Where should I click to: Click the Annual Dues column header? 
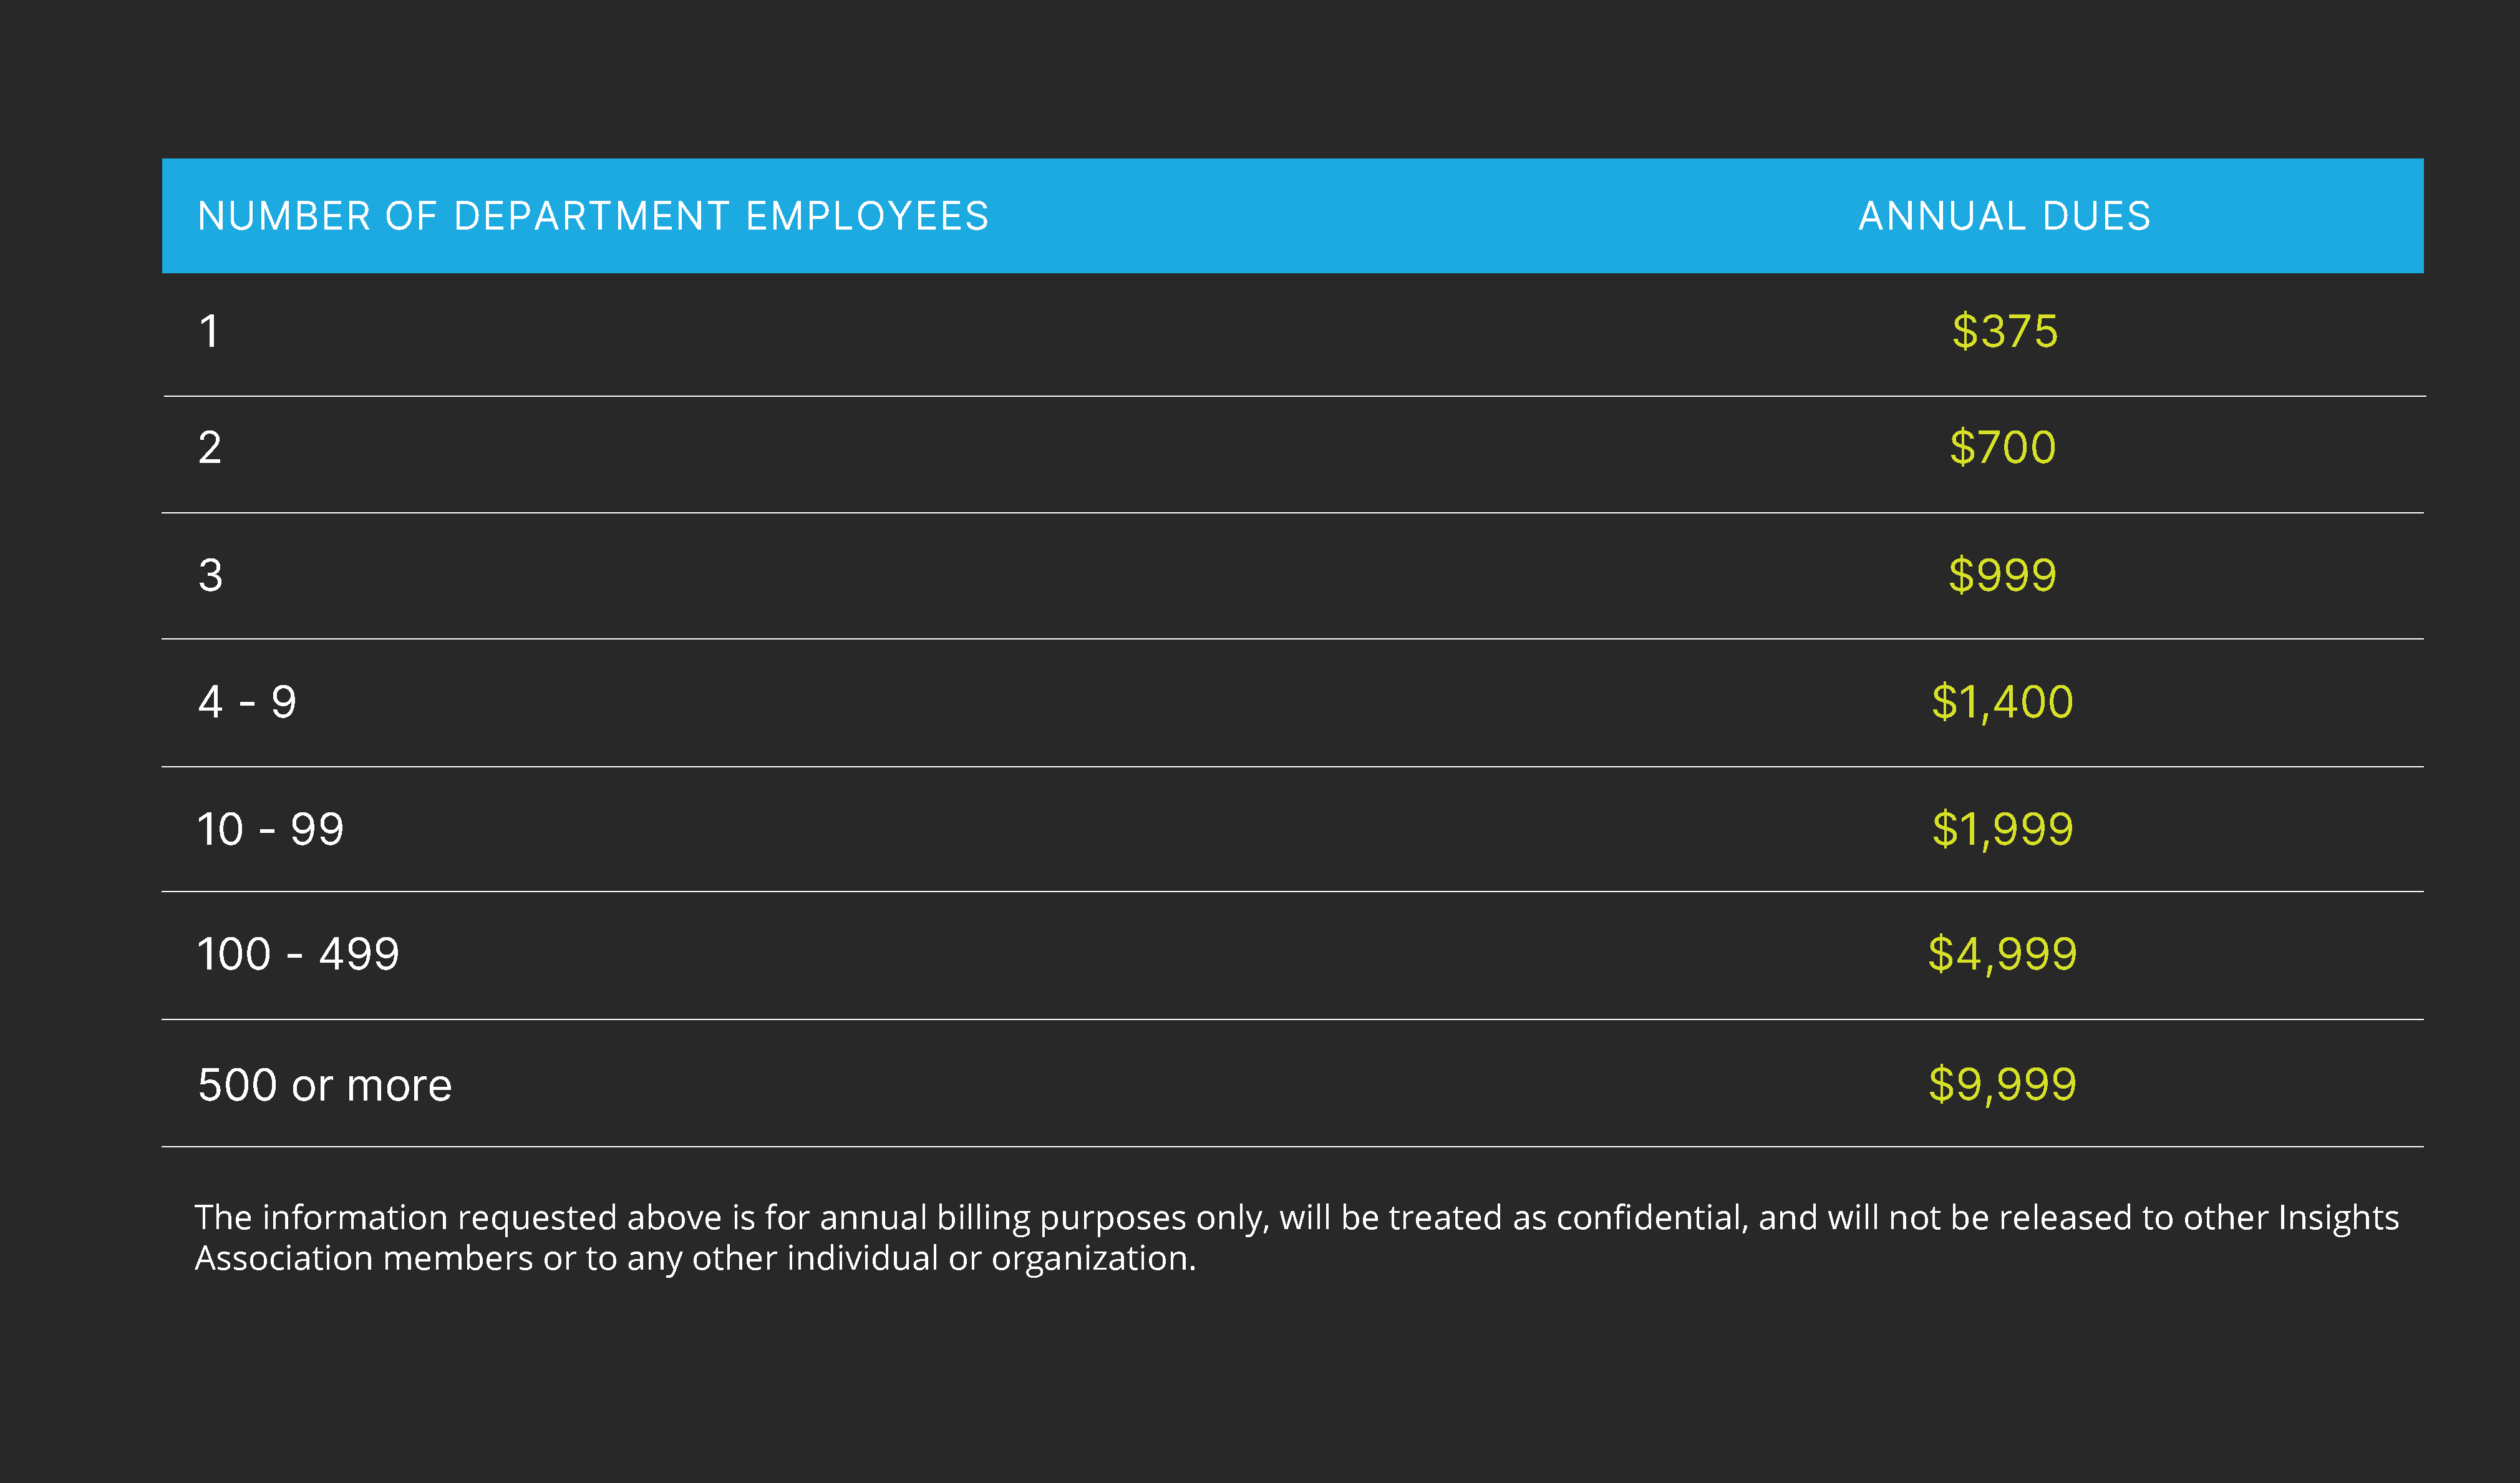(x=2005, y=216)
